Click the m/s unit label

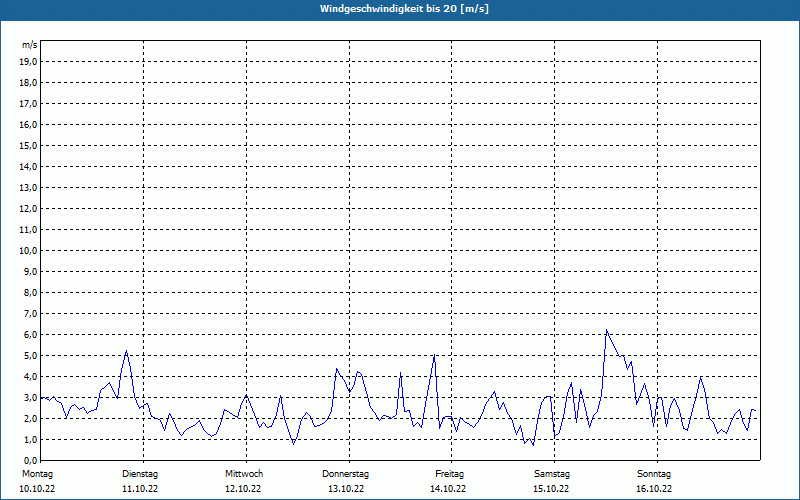pyautogui.click(x=30, y=45)
